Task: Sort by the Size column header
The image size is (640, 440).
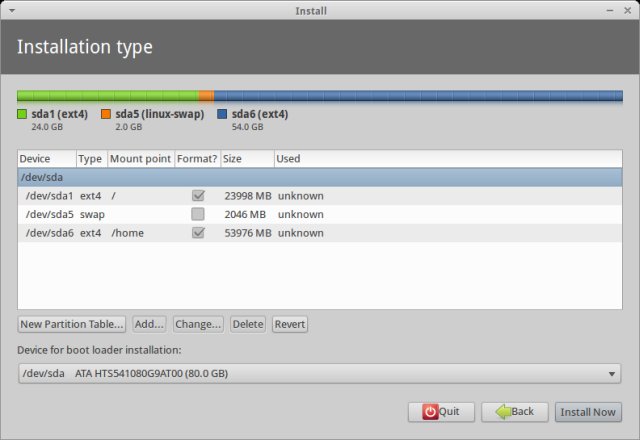Action: click(x=247, y=159)
